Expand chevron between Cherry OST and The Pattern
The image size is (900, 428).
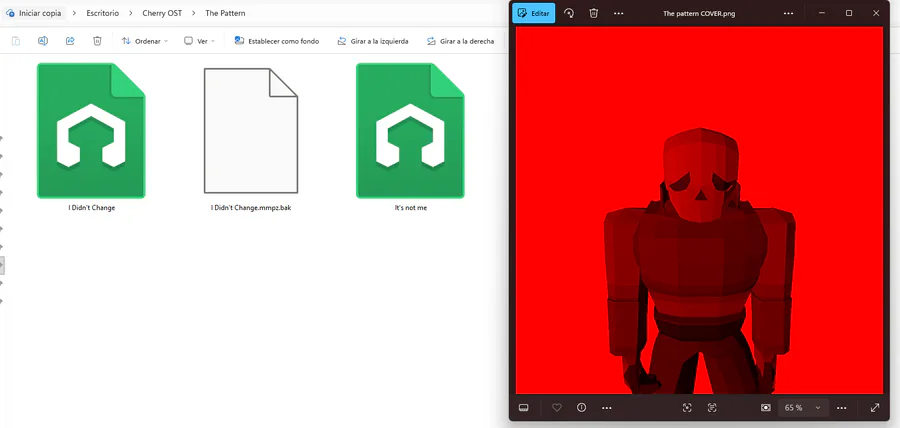point(193,13)
